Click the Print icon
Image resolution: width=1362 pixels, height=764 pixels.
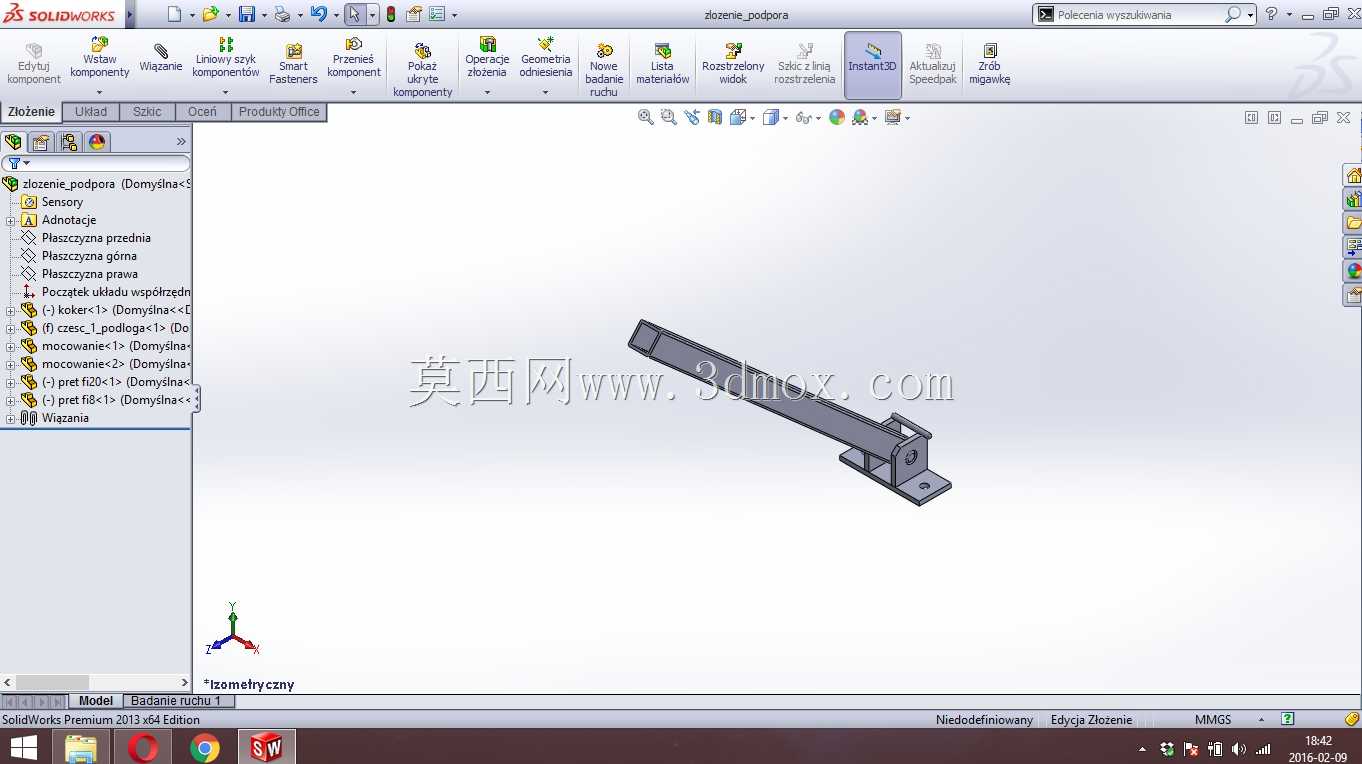(x=282, y=14)
